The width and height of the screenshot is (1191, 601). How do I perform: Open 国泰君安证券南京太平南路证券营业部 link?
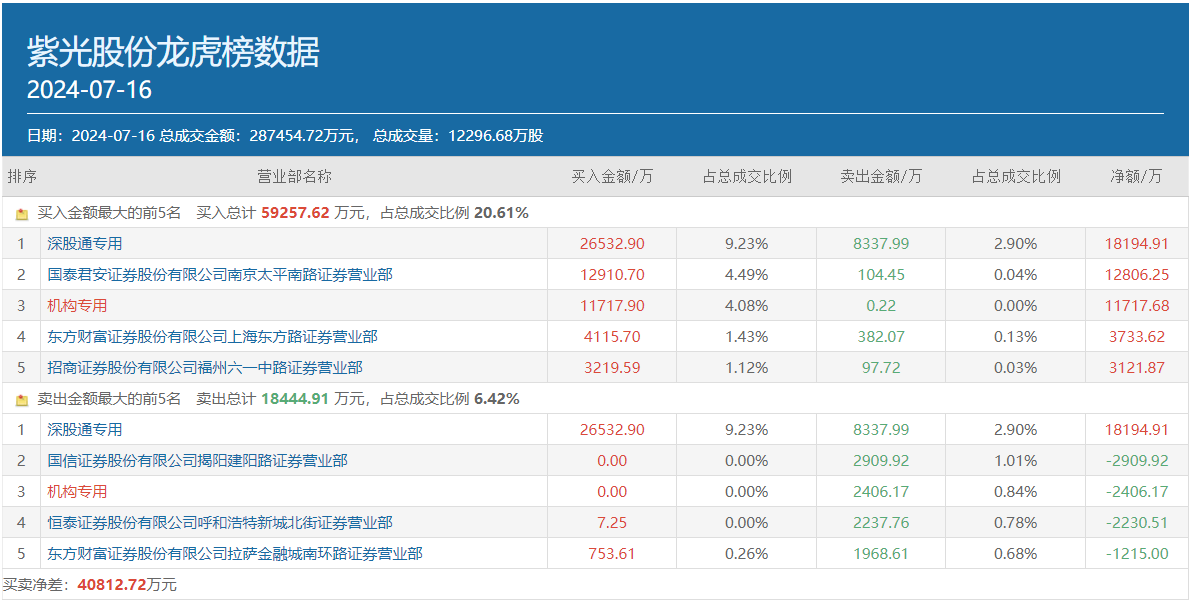(x=219, y=275)
